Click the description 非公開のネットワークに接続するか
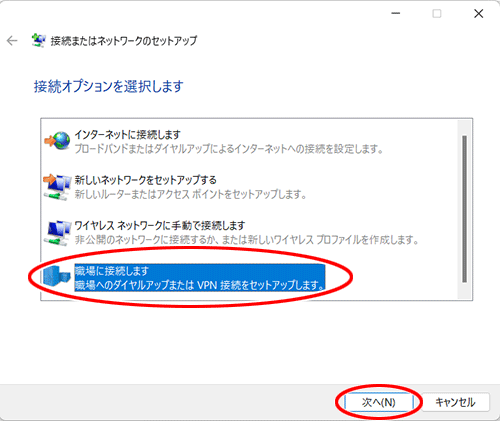Screen dimensions: 500x421 pyautogui.click(x=247, y=240)
